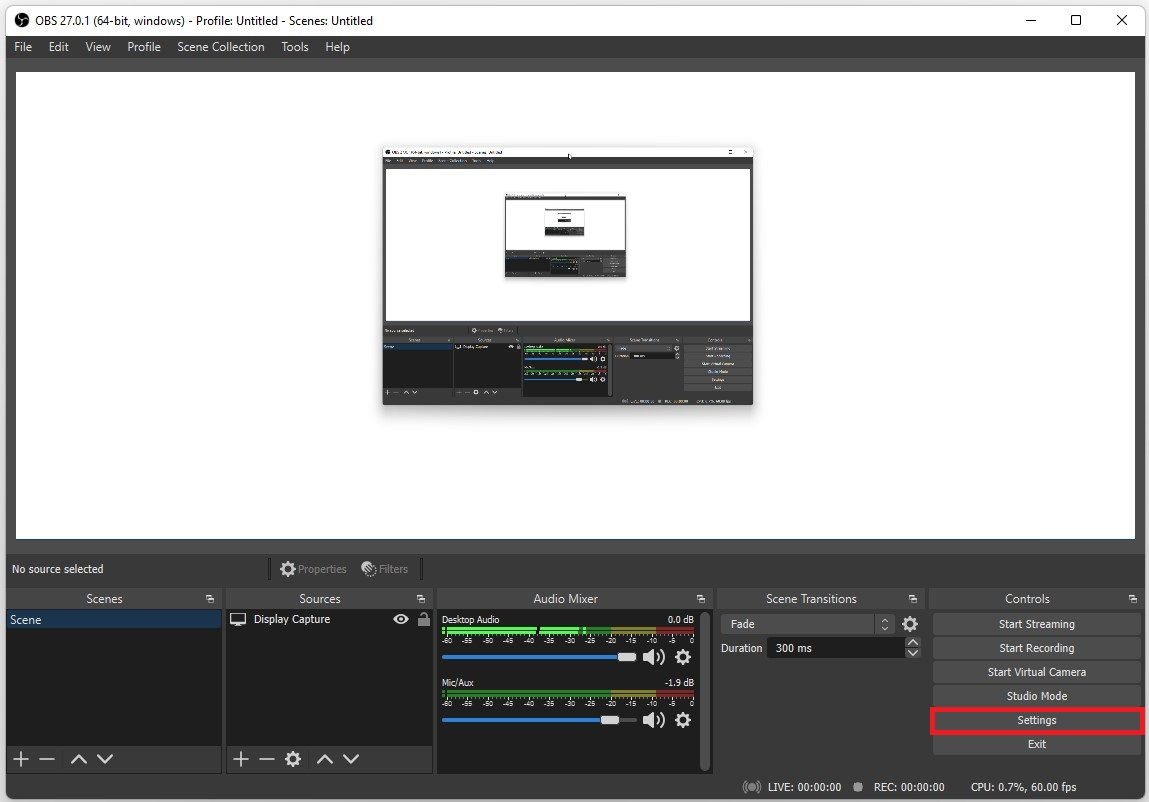Open Scene Transitions properties gear
Screen dimensions: 1149x802
click(910, 624)
